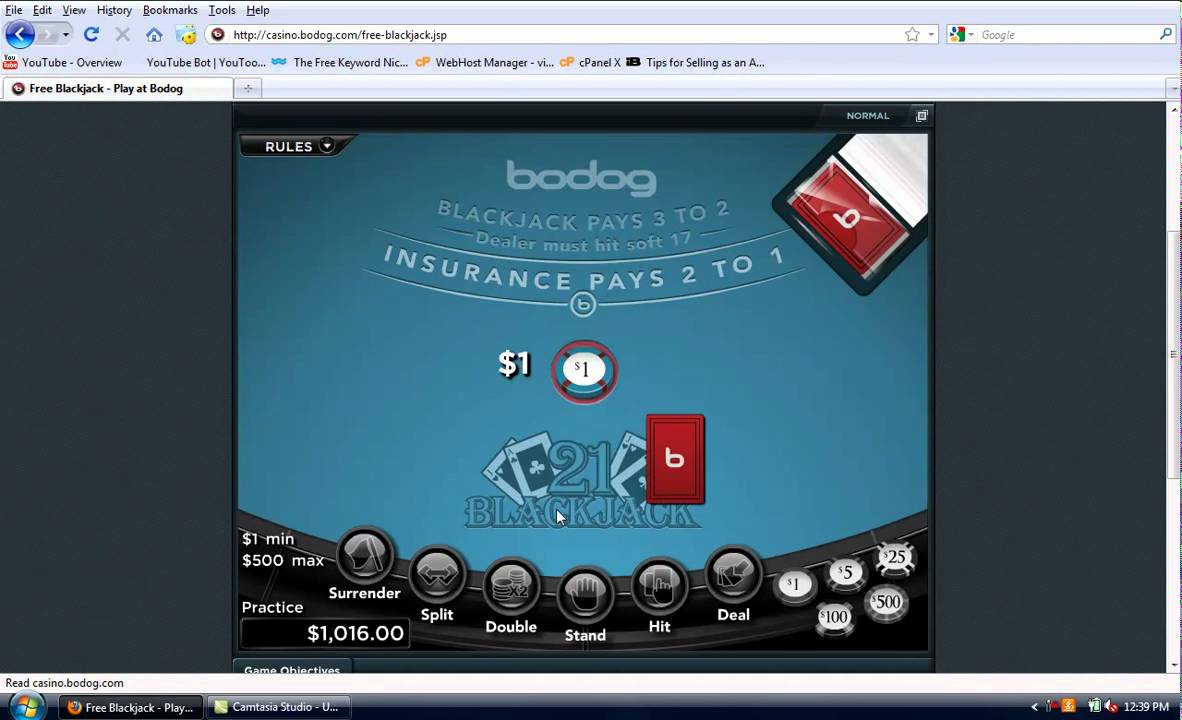Image resolution: width=1182 pixels, height=720 pixels.
Task: Click the Hit card icon
Action: click(x=659, y=587)
